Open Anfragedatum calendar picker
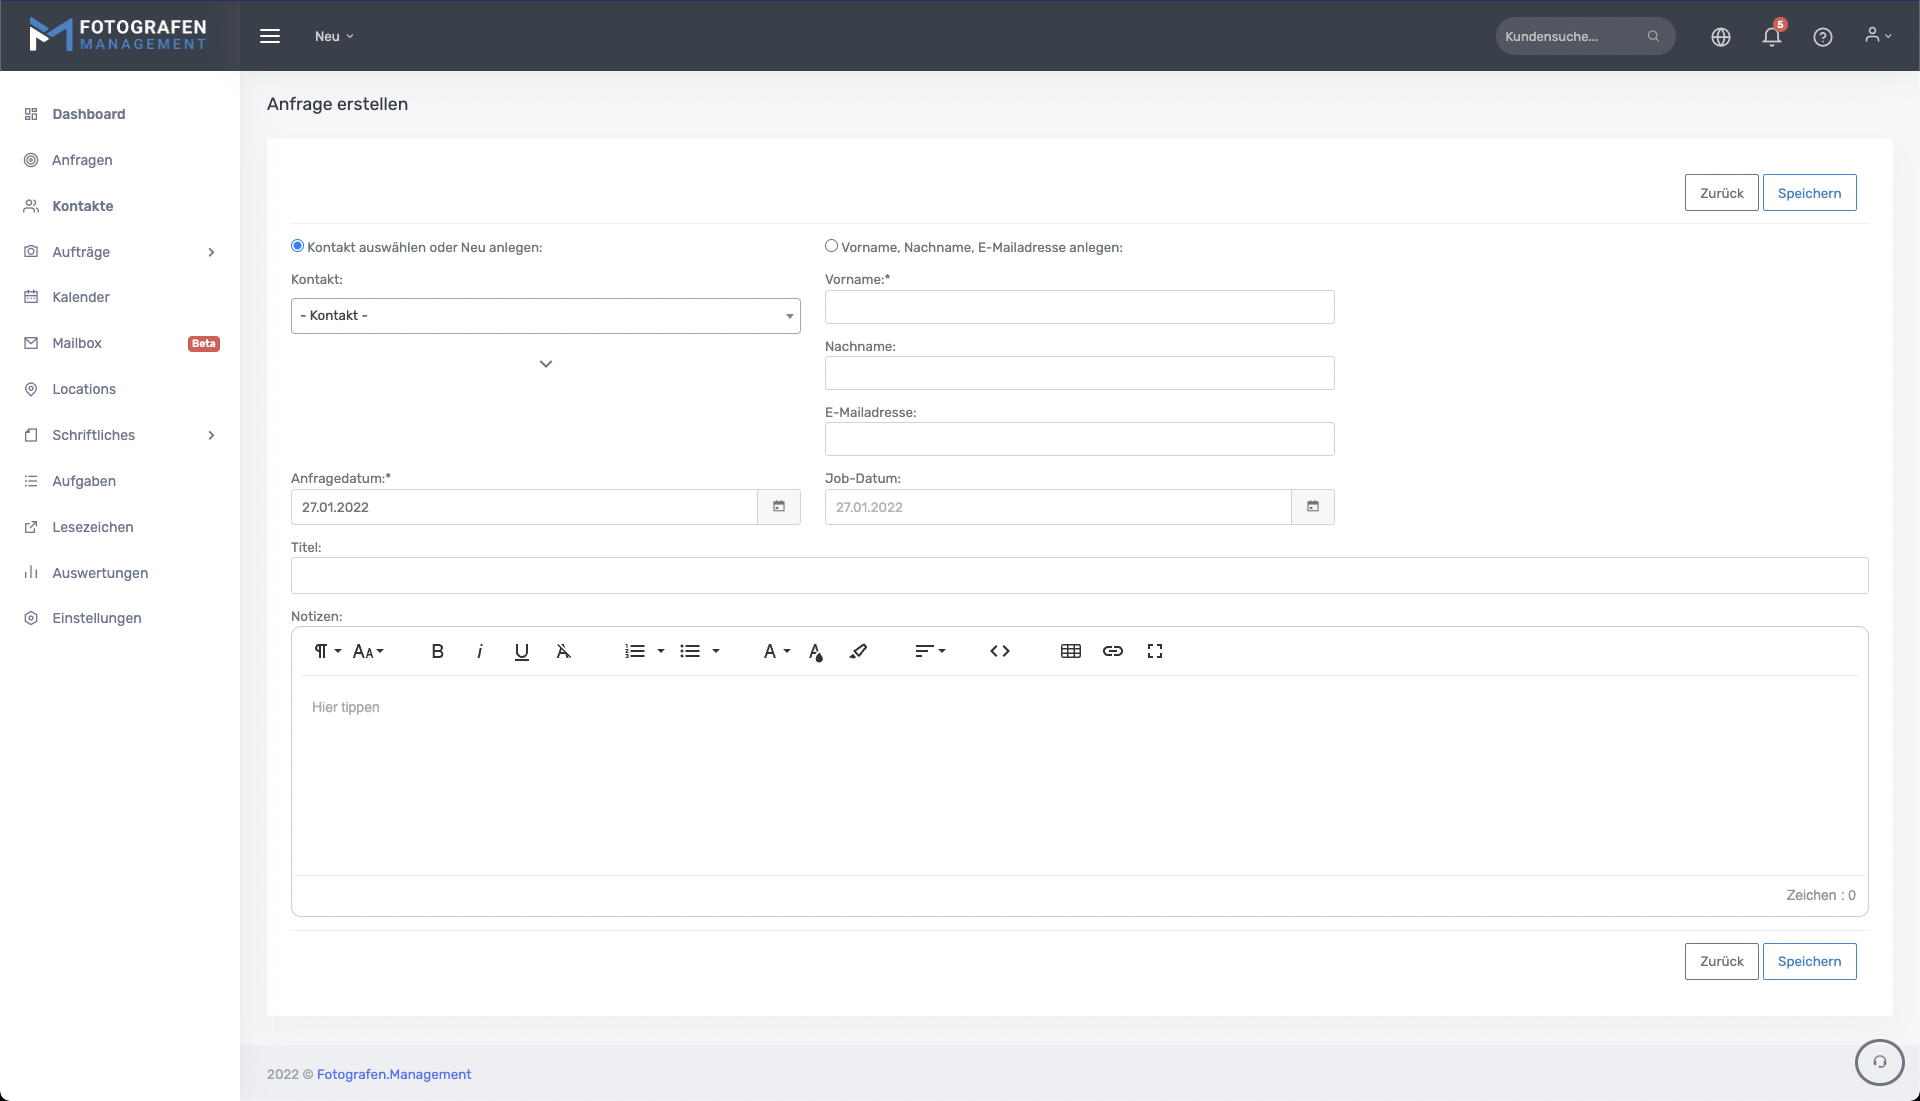The width and height of the screenshot is (1920, 1101). (x=778, y=507)
